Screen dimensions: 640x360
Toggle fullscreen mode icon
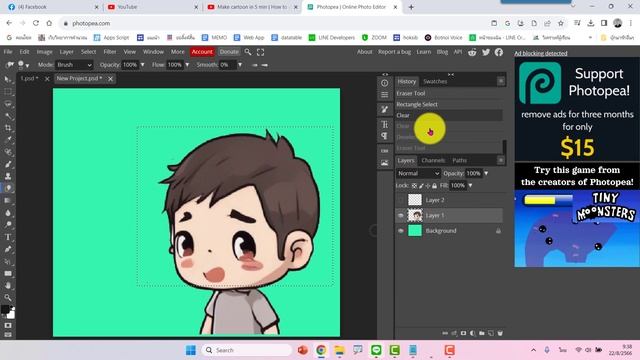pyautogui.click(x=260, y=52)
